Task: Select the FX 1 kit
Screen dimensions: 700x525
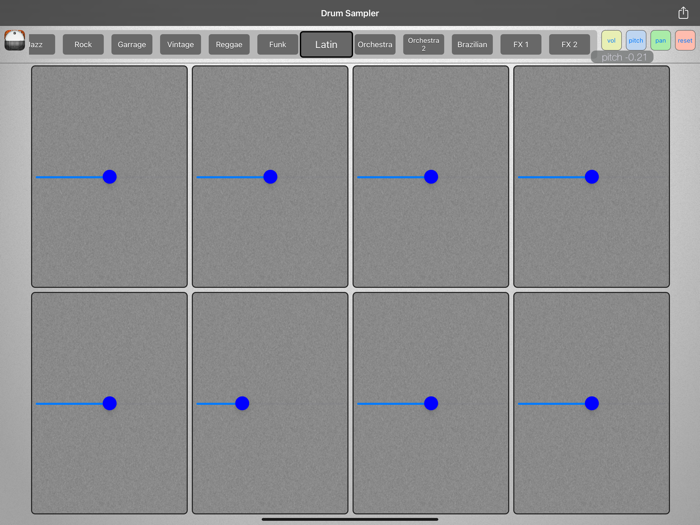Action: coord(521,45)
